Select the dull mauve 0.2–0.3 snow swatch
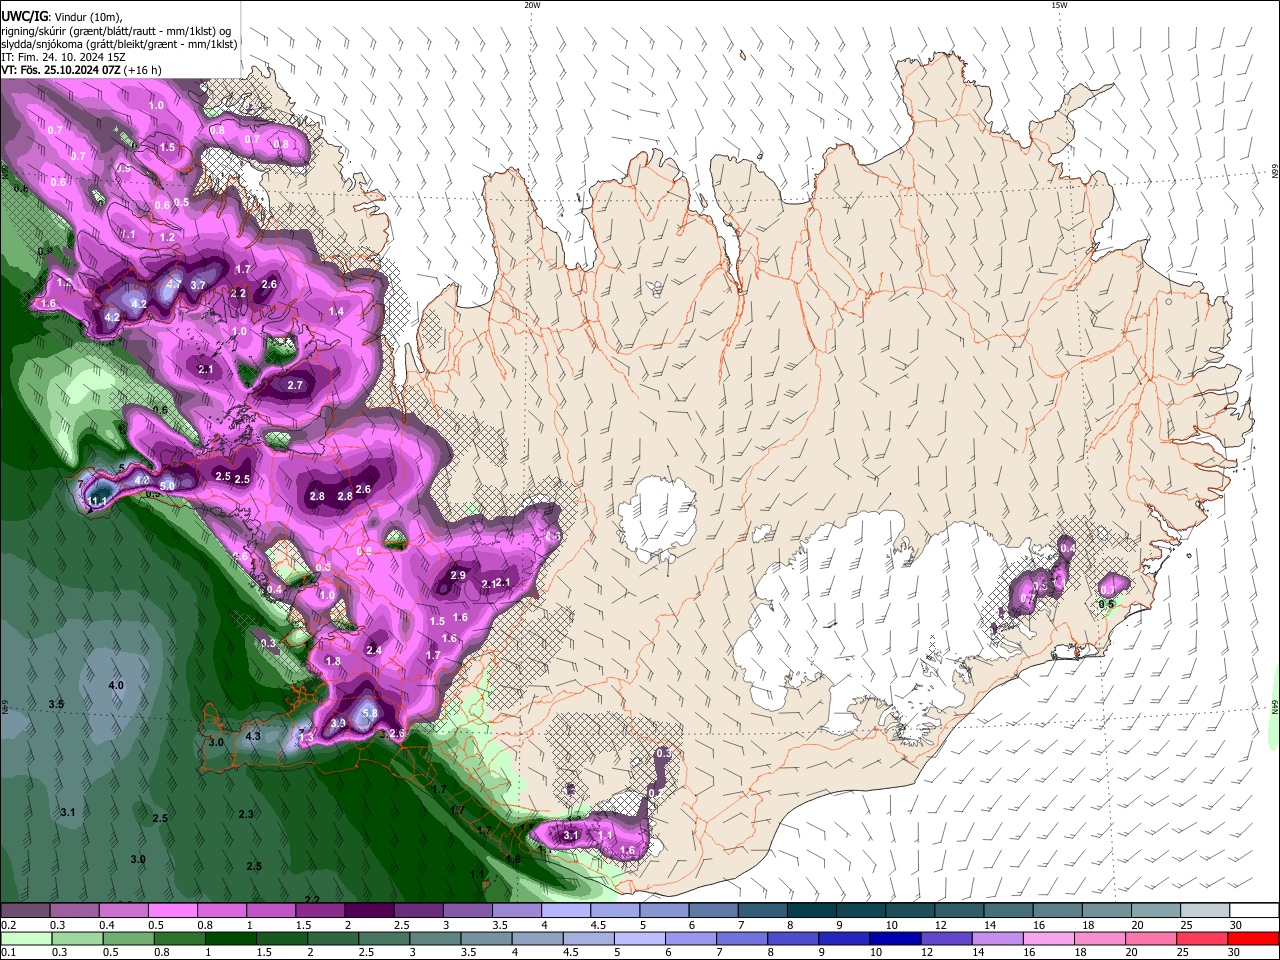Image resolution: width=1280 pixels, height=960 pixels. (x=25, y=911)
